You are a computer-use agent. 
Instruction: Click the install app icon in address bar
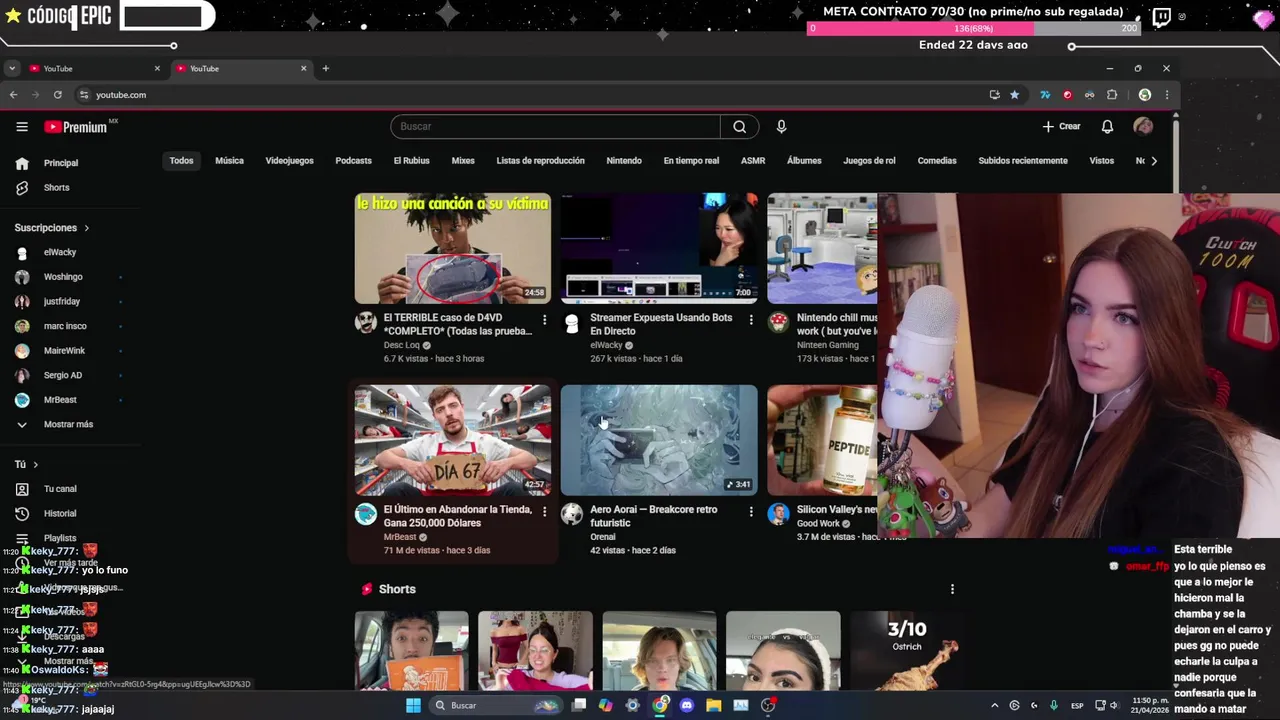pyautogui.click(x=994, y=95)
